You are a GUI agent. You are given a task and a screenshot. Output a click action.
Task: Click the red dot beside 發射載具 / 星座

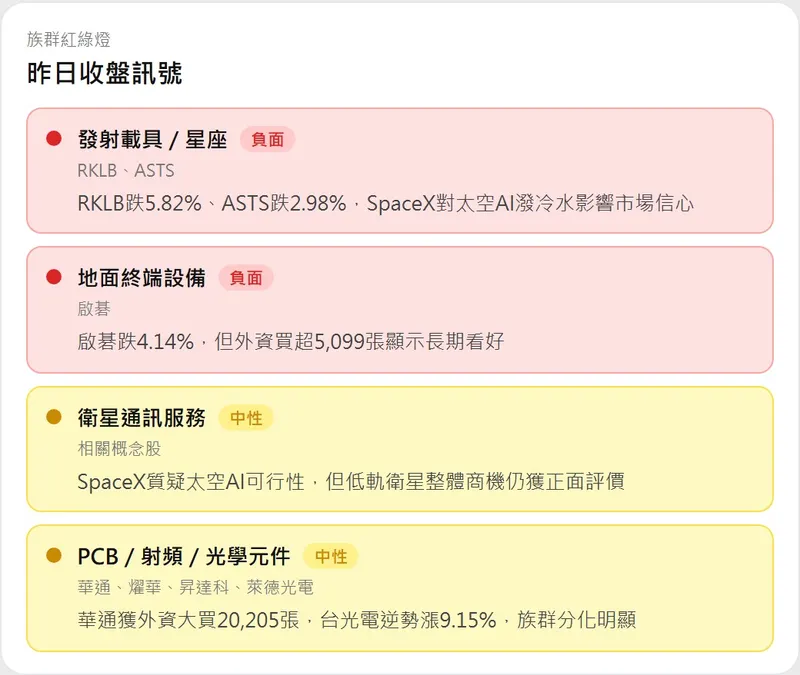coord(54,139)
